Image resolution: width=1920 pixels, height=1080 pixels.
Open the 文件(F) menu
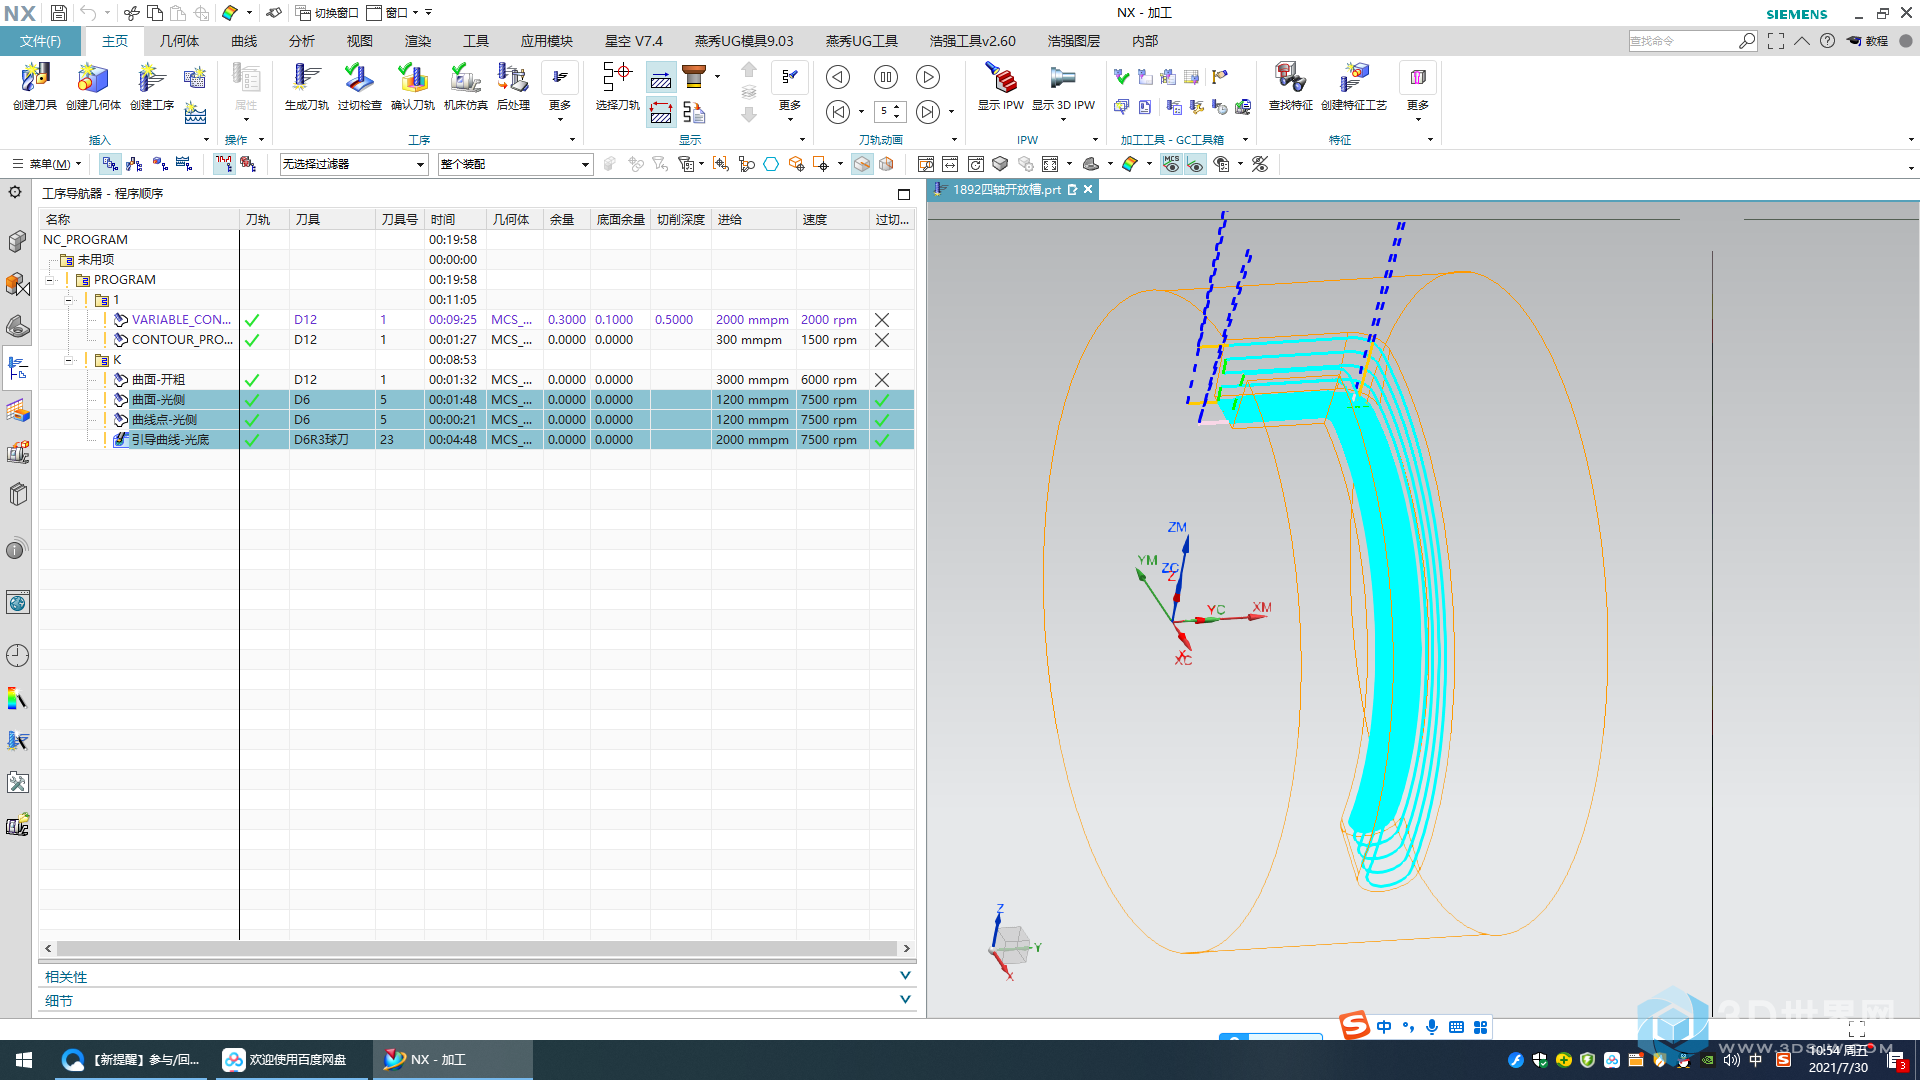click(x=40, y=41)
